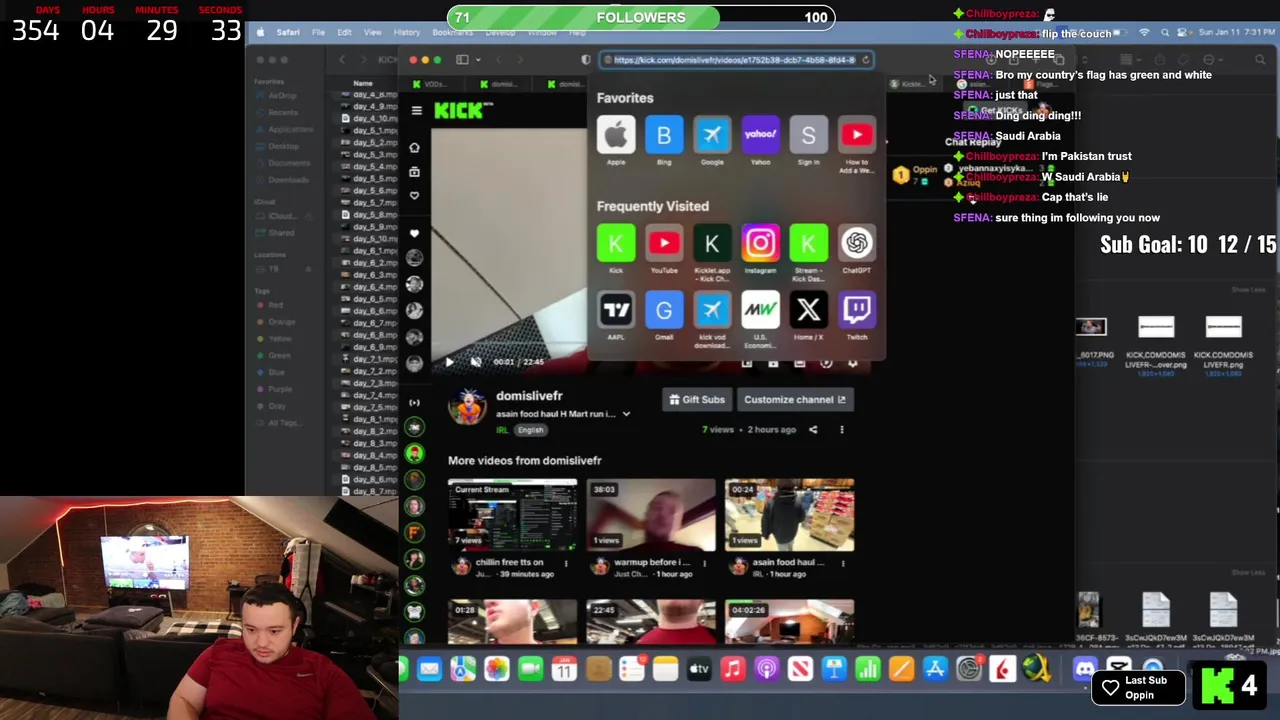Open video options three-dot menu
Screen dimensions: 1280x720
[x=841, y=430]
